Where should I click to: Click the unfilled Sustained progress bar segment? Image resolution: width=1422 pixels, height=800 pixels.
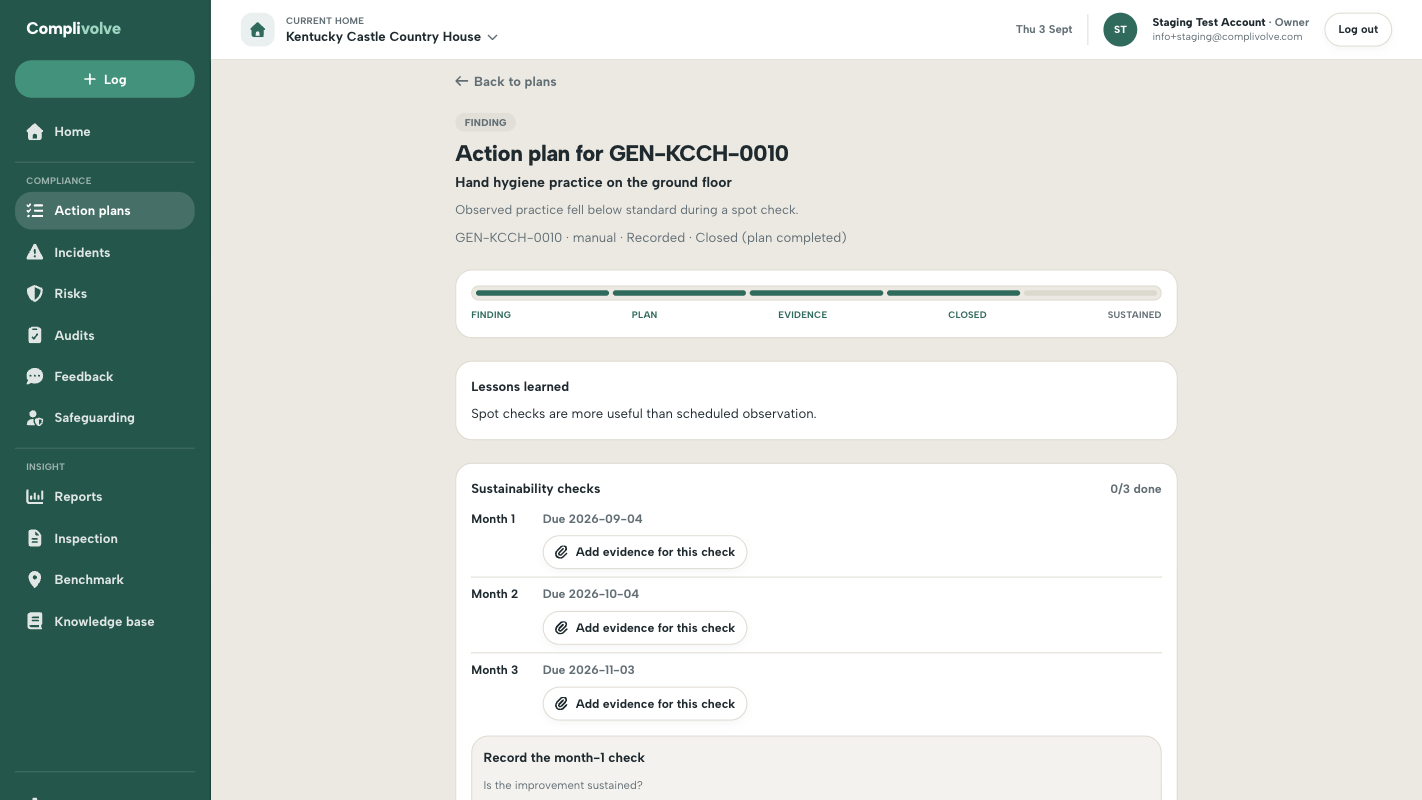point(1090,293)
